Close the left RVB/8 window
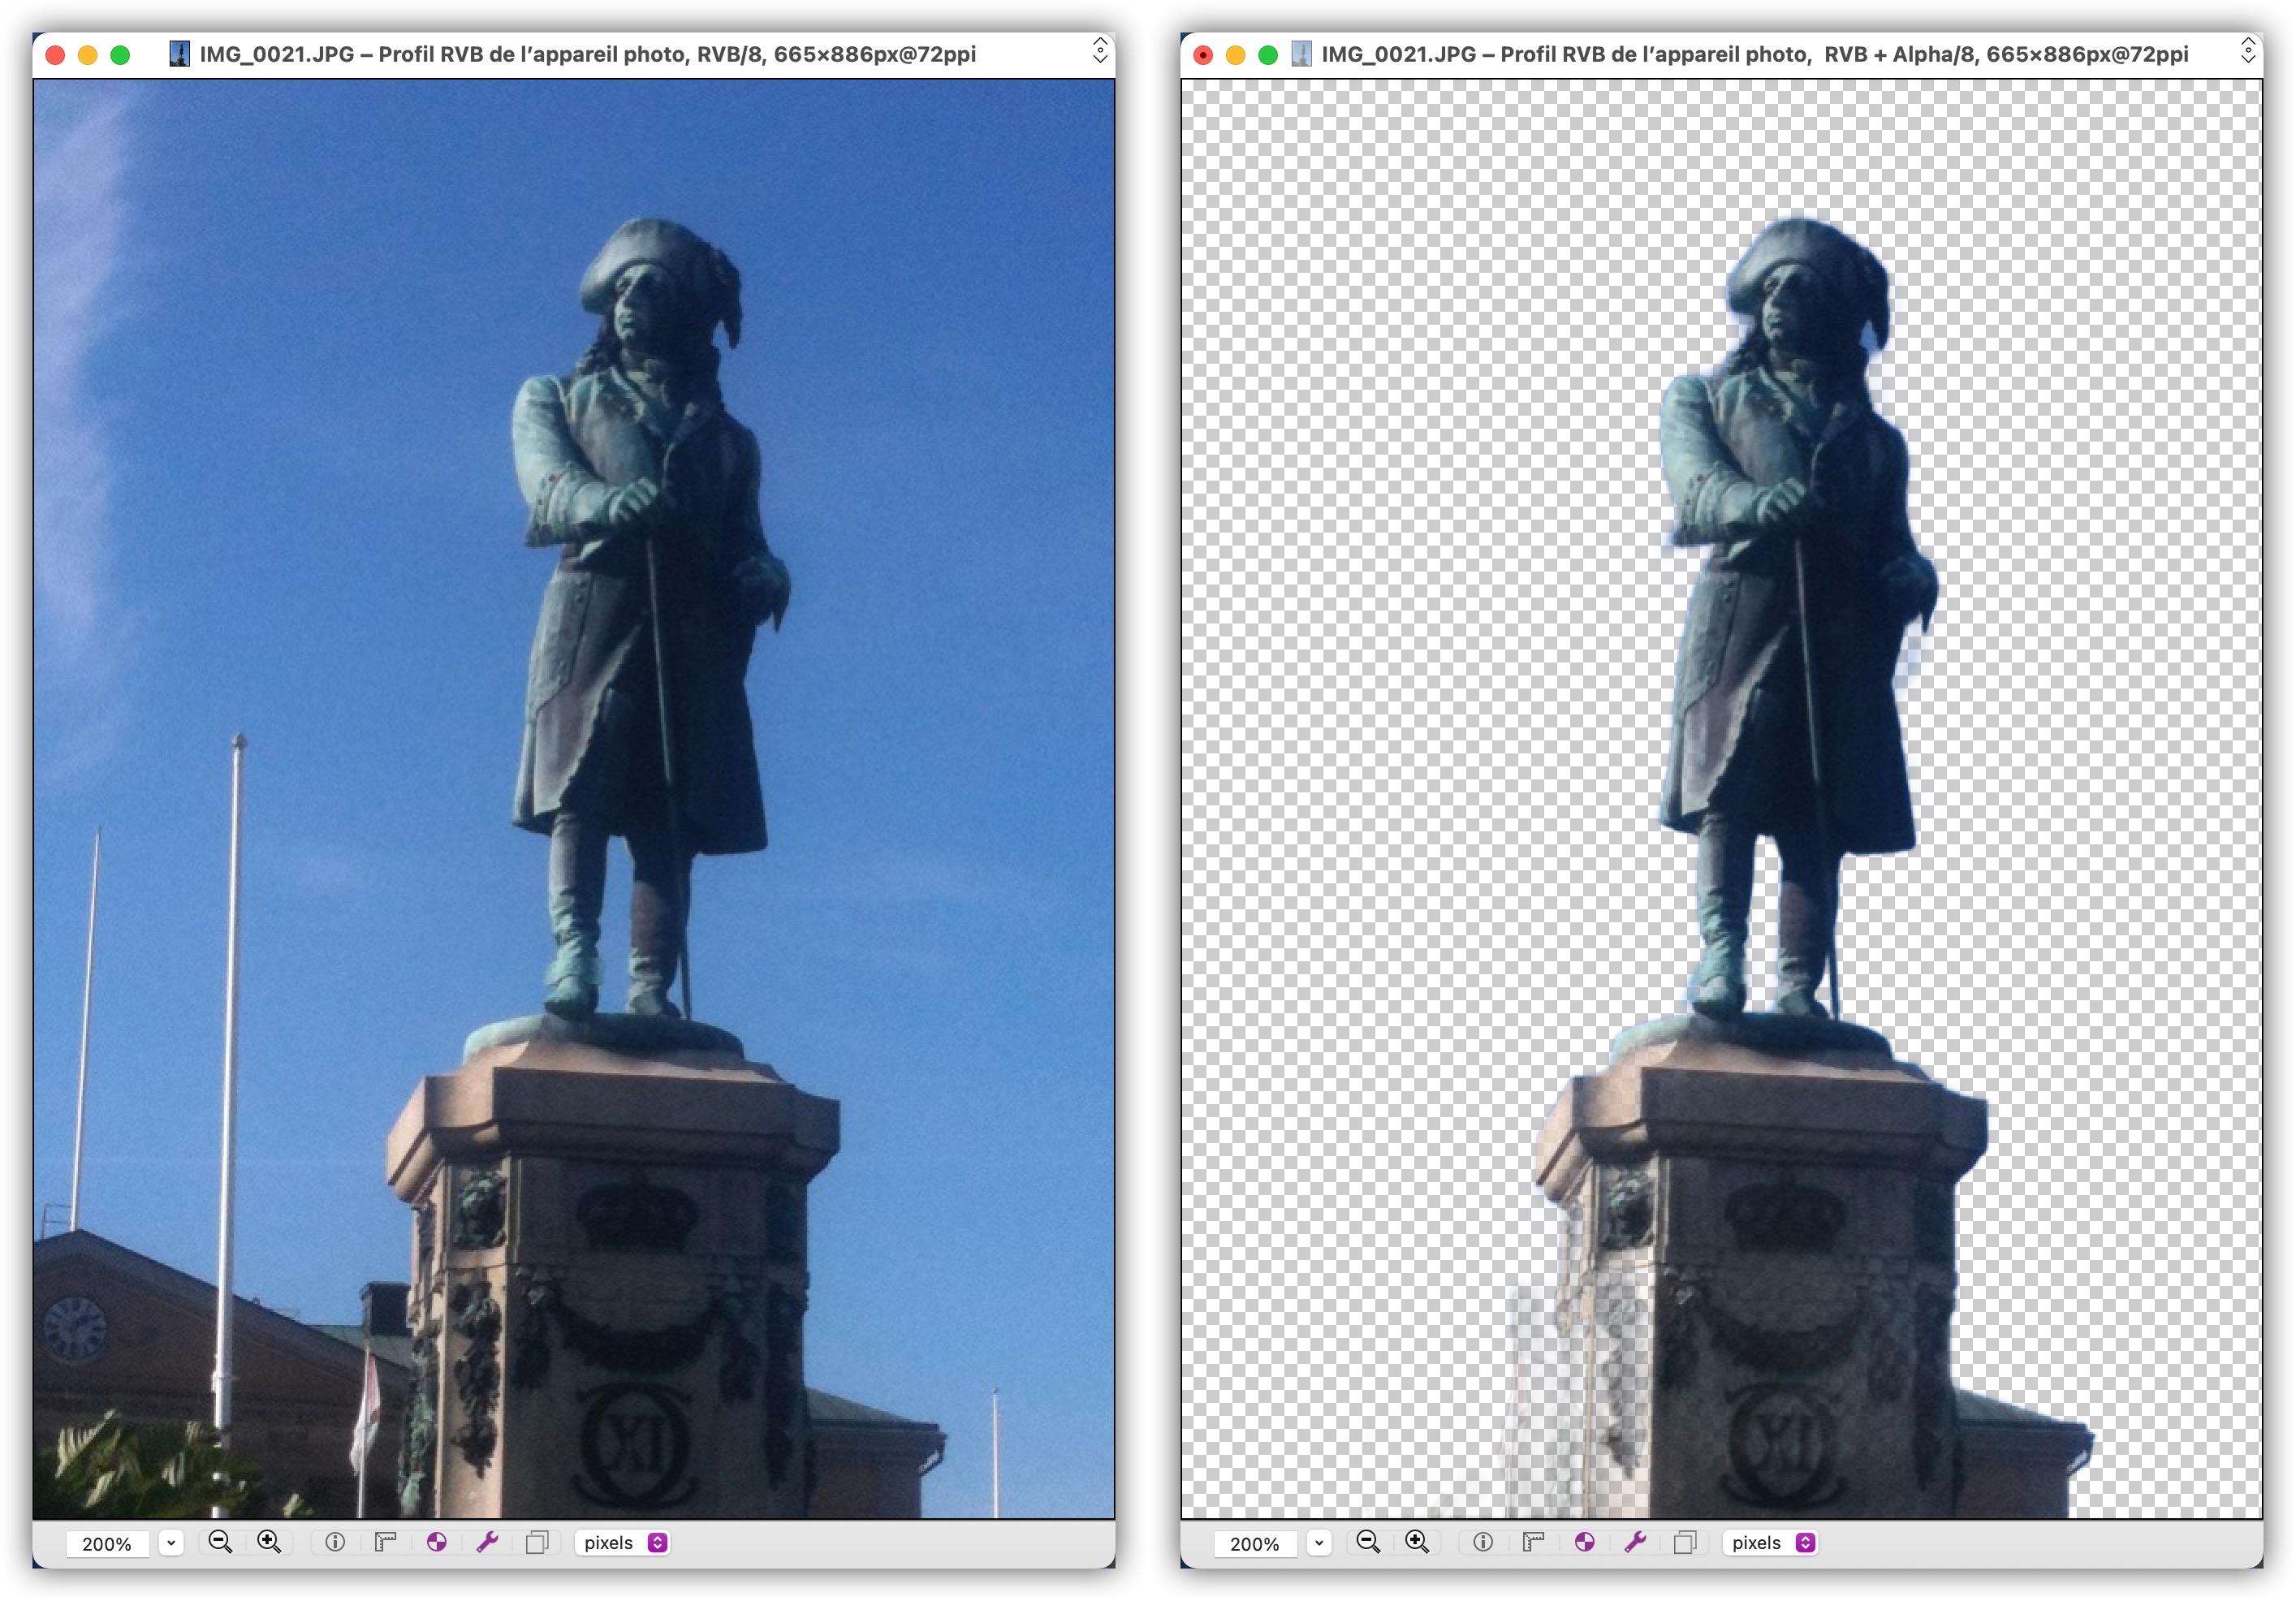Image resolution: width=2296 pixels, height=1601 pixels. 56,55
